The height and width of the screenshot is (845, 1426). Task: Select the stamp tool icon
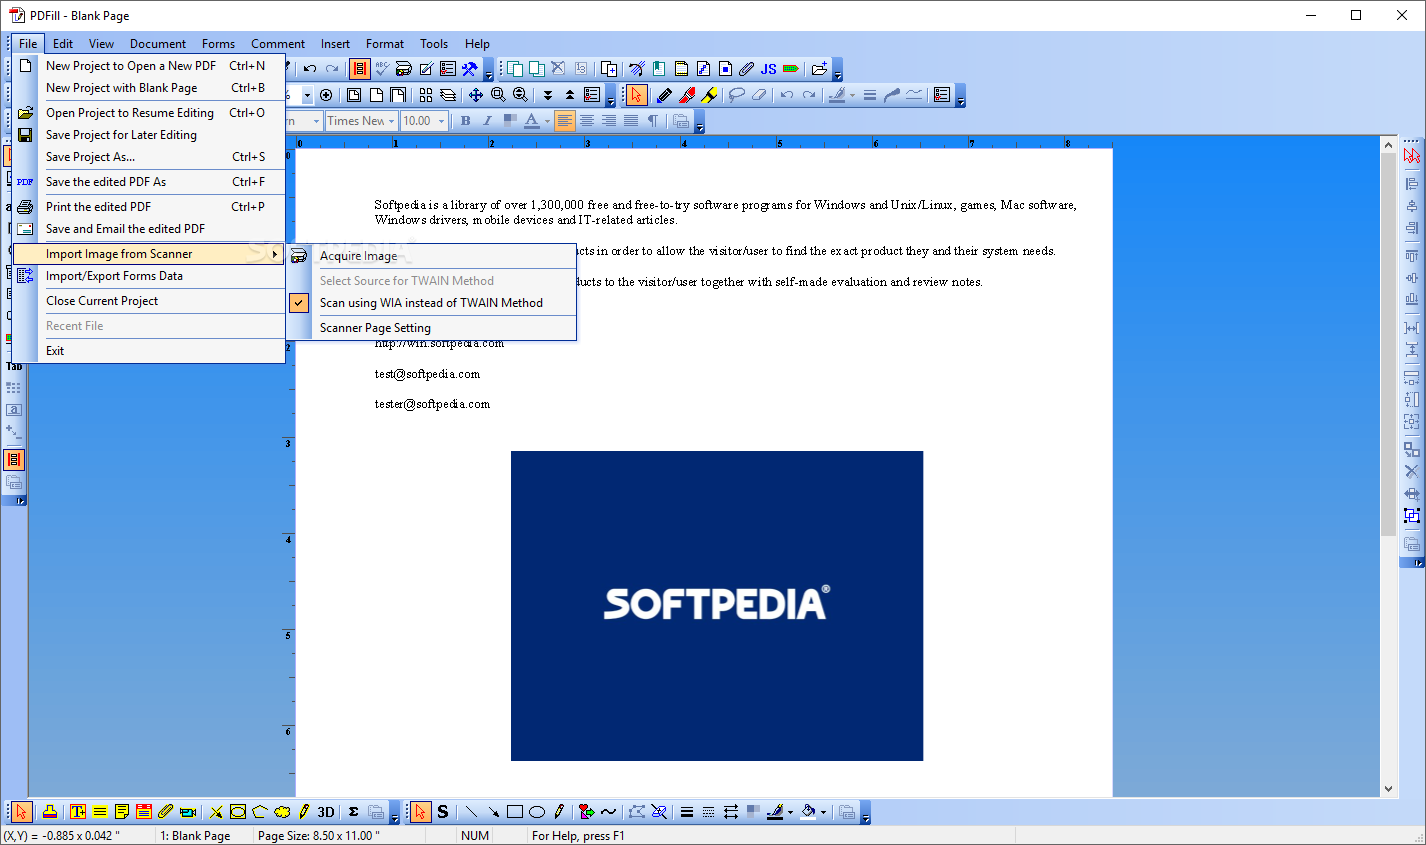(x=49, y=812)
